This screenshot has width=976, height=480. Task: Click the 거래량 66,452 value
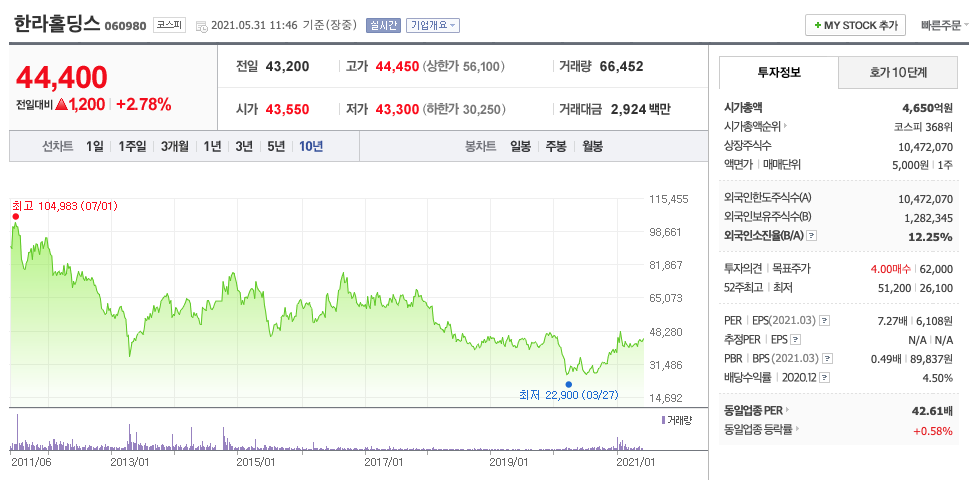click(x=621, y=67)
